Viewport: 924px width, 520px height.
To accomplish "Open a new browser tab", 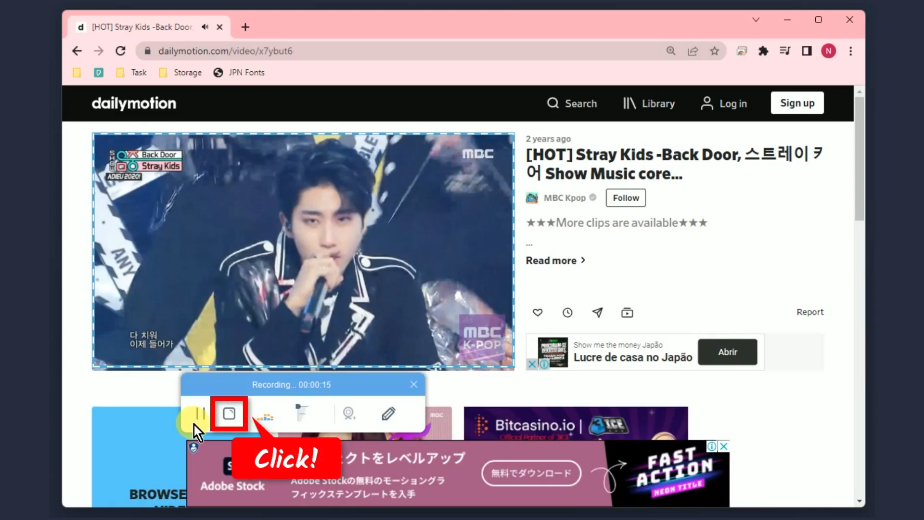I will [x=245, y=27].
